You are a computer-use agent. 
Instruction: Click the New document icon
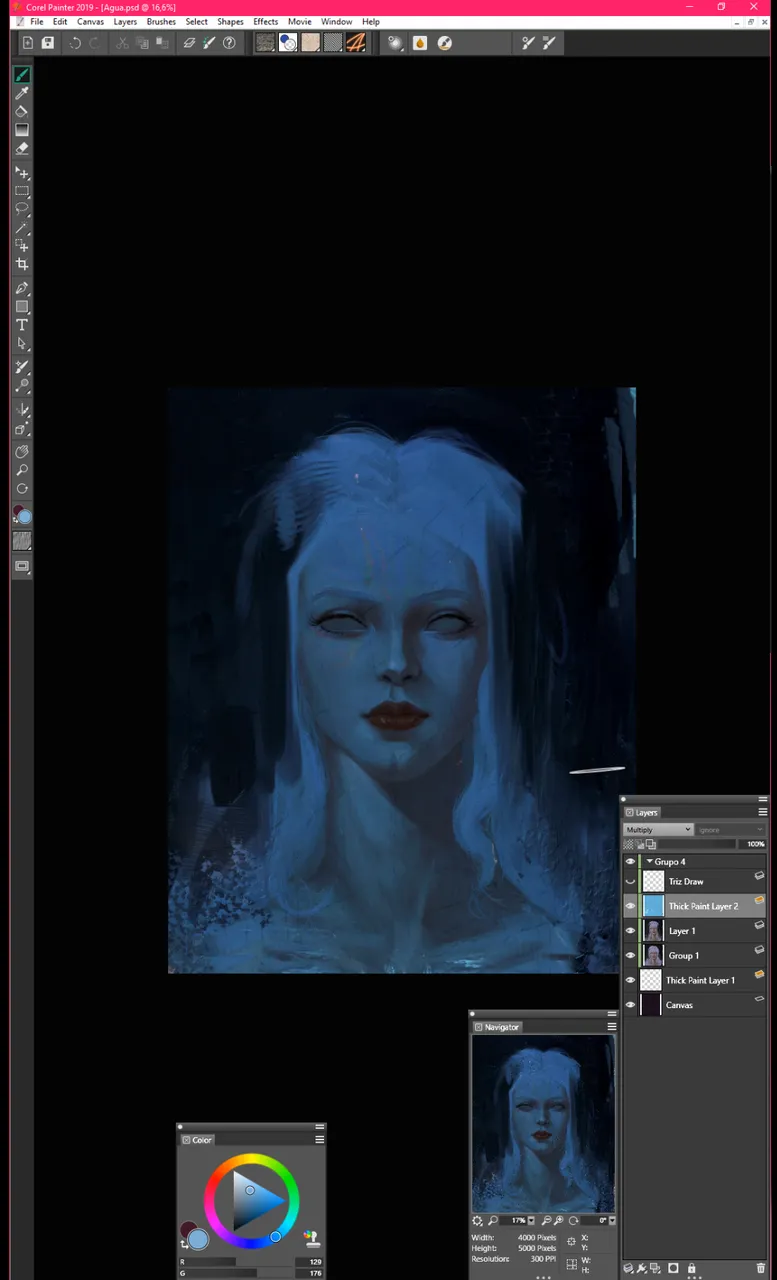tap(28, 43)
